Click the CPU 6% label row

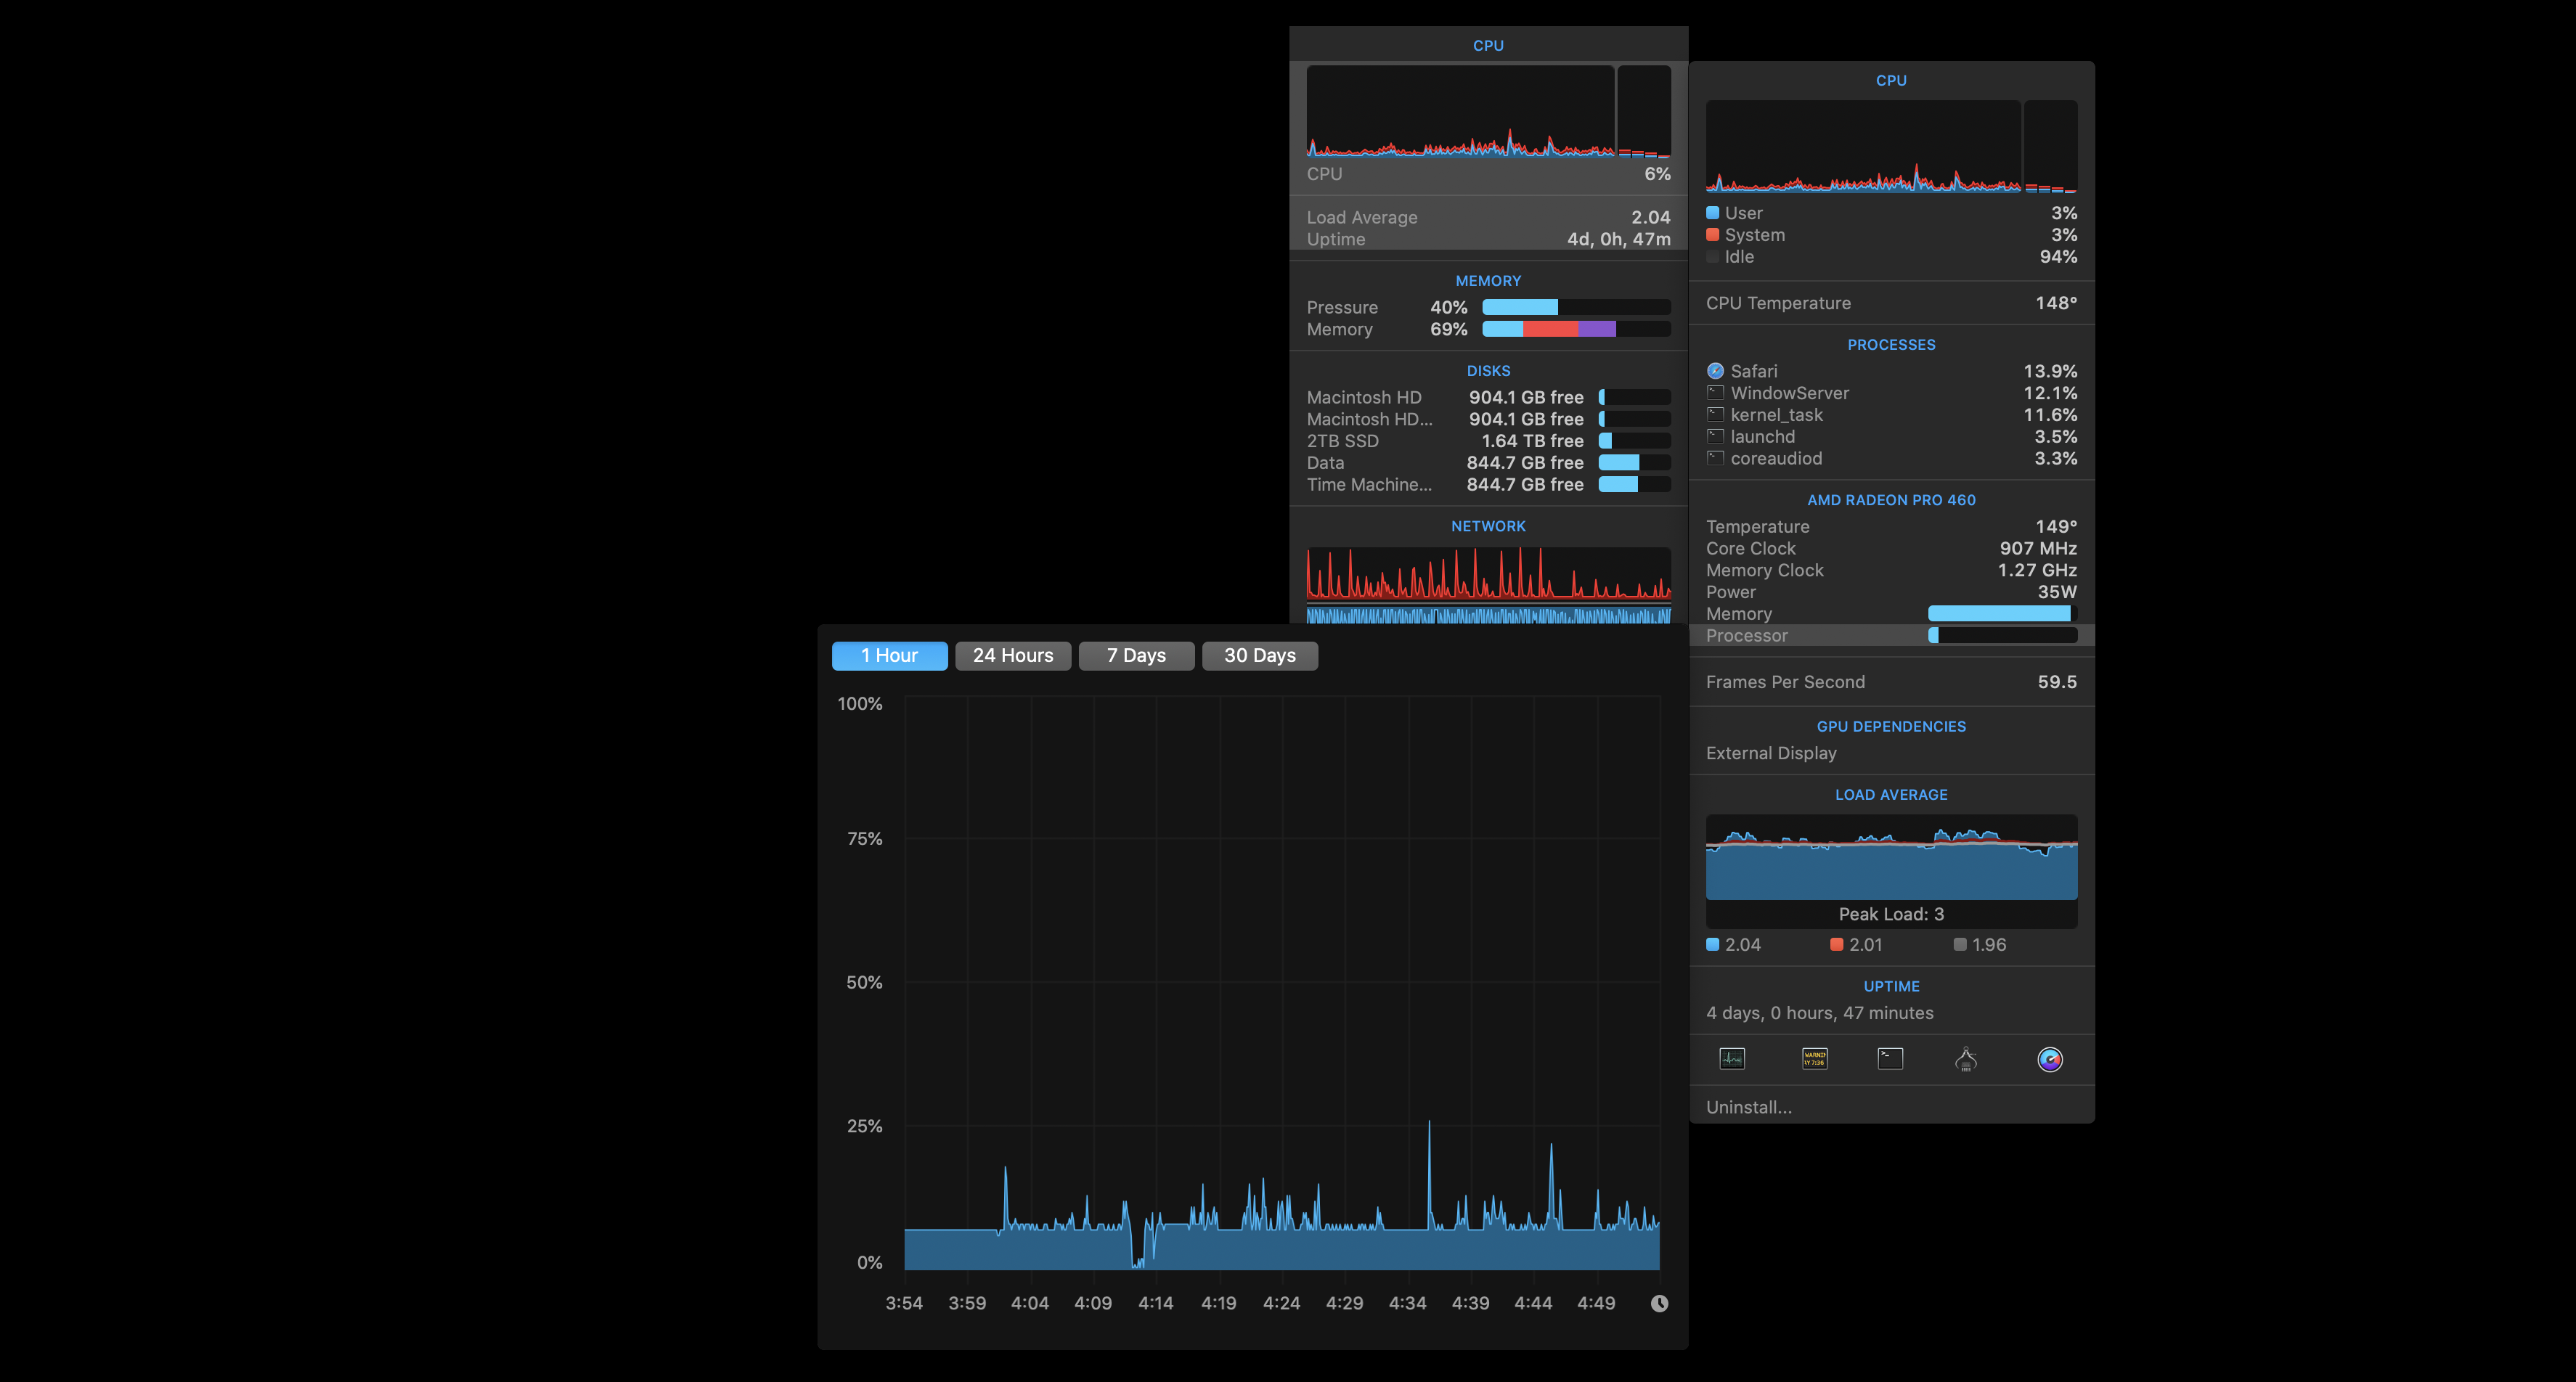(x=1488, y=174)
